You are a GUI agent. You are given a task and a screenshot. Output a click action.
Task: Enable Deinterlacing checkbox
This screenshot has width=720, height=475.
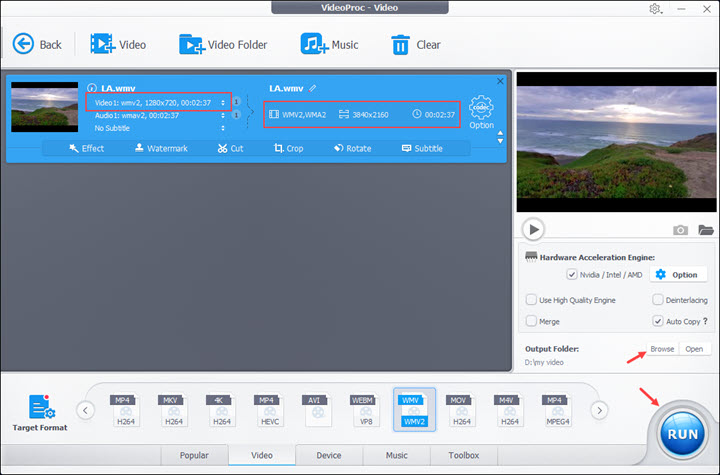pos(658,300)
